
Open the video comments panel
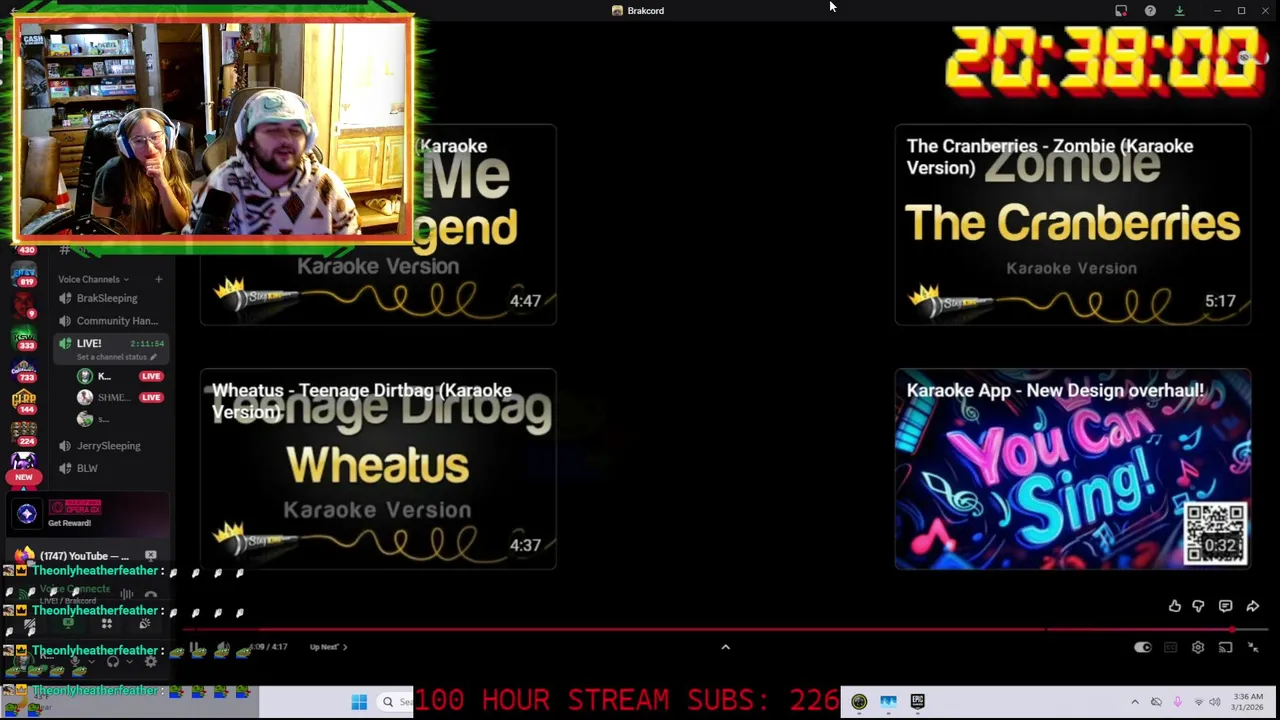1225,606
